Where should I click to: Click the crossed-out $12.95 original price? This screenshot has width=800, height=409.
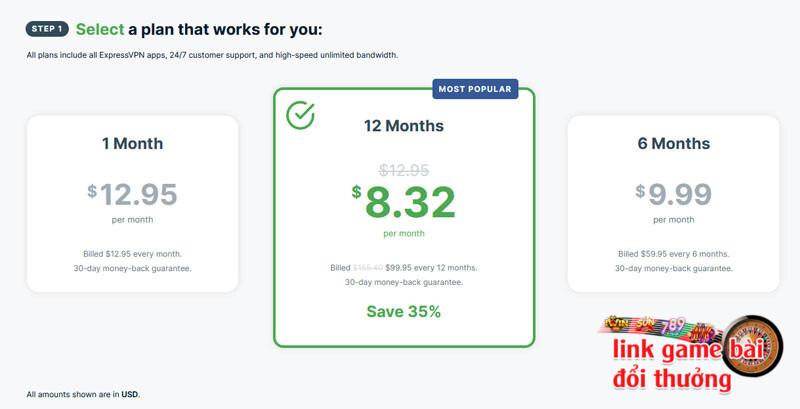(x=404, y=170)
